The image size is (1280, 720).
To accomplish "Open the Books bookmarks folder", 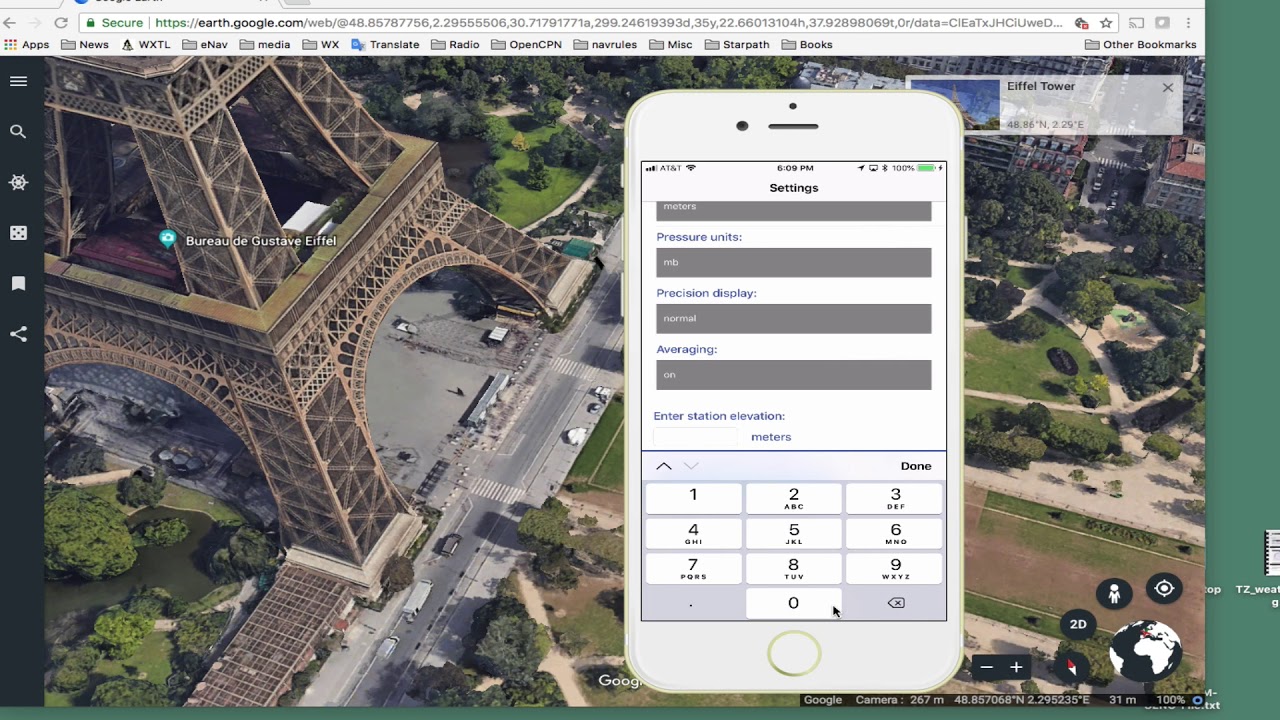I will coord(807,44).
